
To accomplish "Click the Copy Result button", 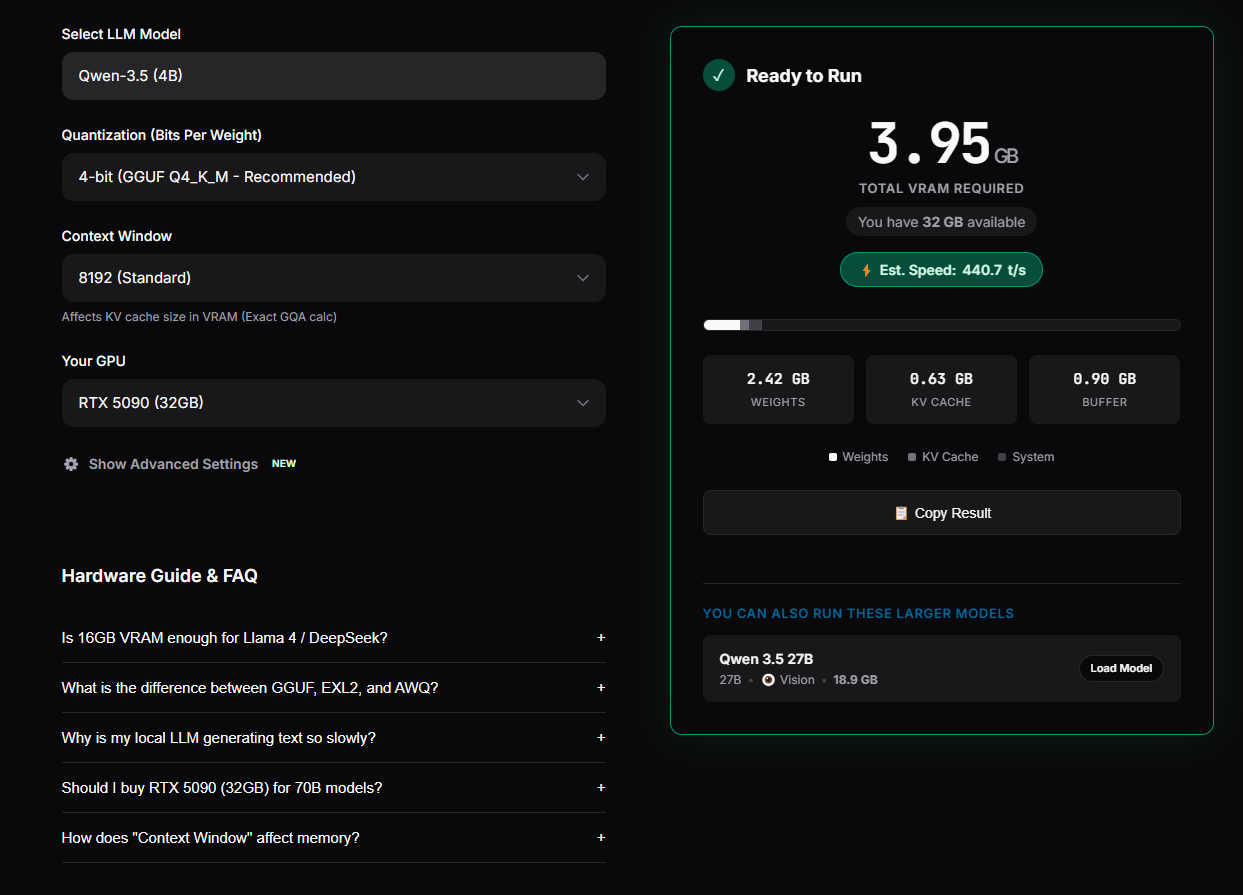I will coord(942,513).
